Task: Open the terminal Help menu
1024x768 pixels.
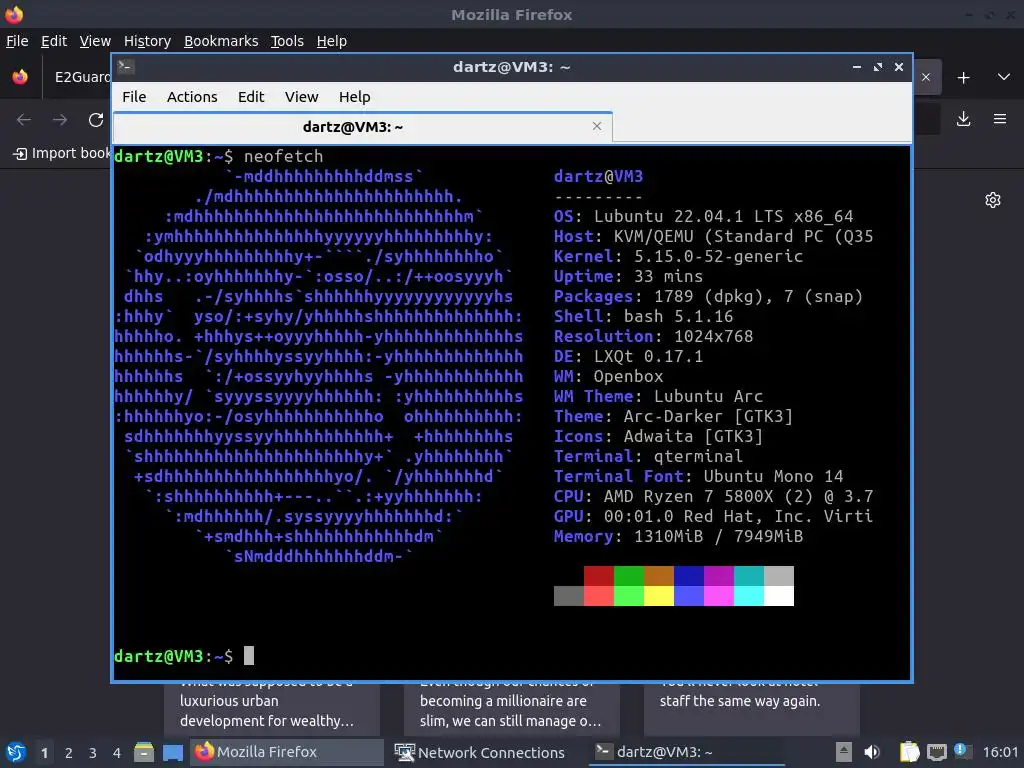Action: (x=355, y=97)
